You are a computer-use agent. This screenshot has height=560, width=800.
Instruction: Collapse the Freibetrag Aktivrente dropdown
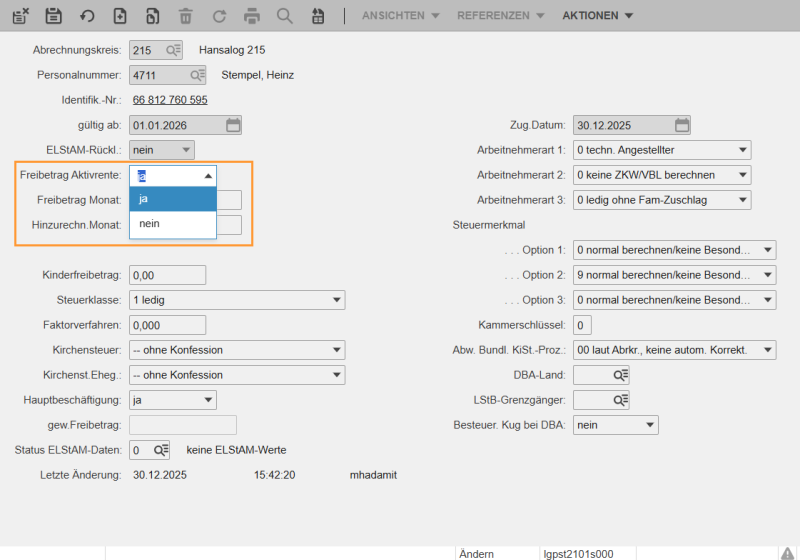click(208, 176)
